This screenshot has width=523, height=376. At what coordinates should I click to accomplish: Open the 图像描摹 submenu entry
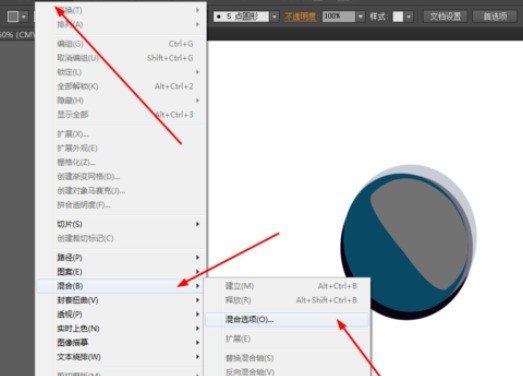121,343
